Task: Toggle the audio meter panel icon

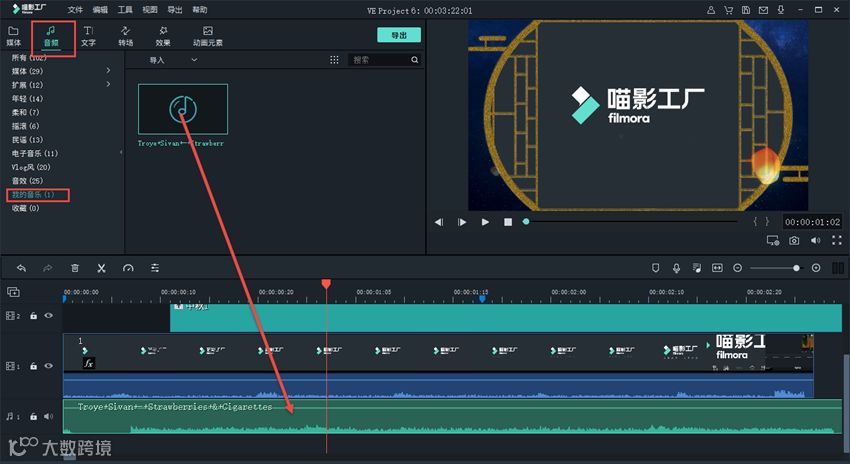Action: point(838,268)
